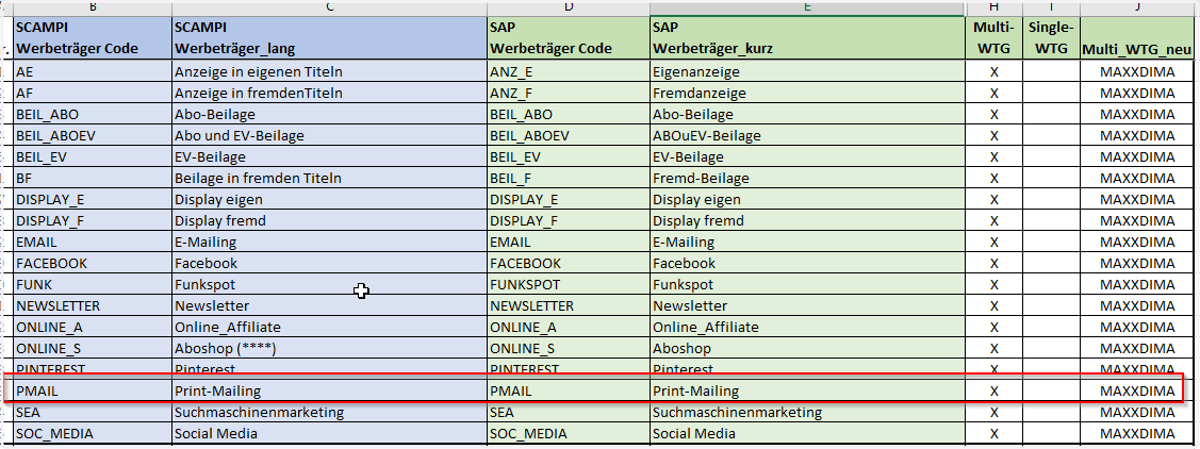Viewport: 1200px width, 449px height.
Task: Select column H header
Action: (x=994, y=7)
